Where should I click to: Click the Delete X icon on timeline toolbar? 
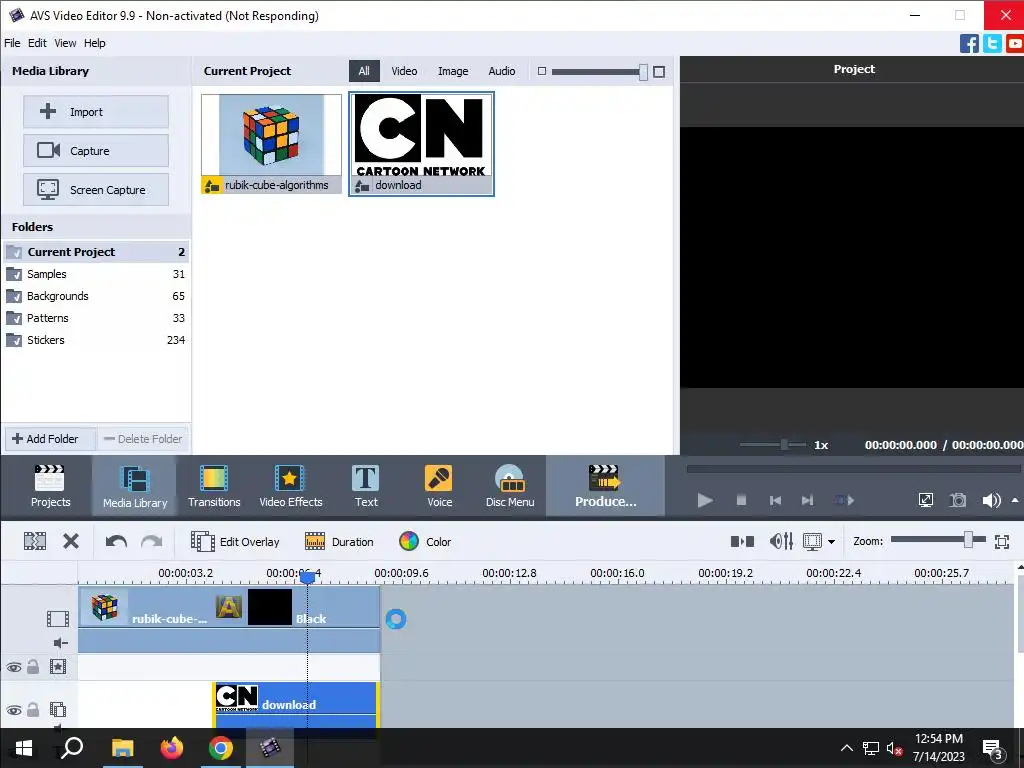pyautogui.click(x=71, y=541)
